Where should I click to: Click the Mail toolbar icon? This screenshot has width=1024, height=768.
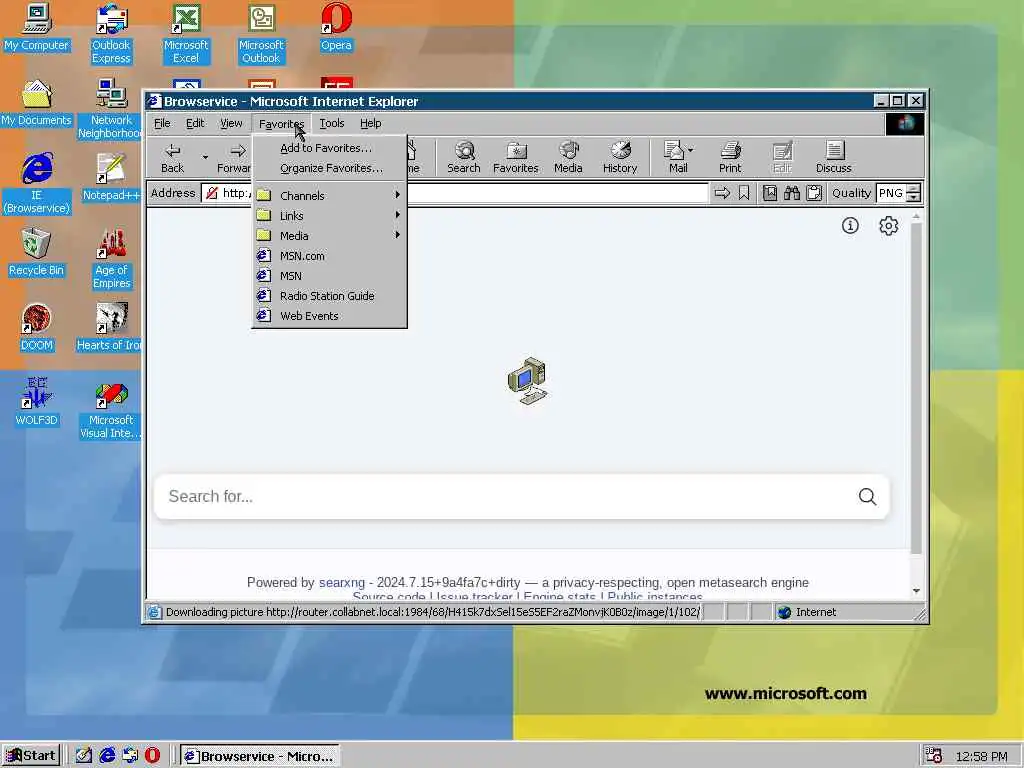point(678,157)
